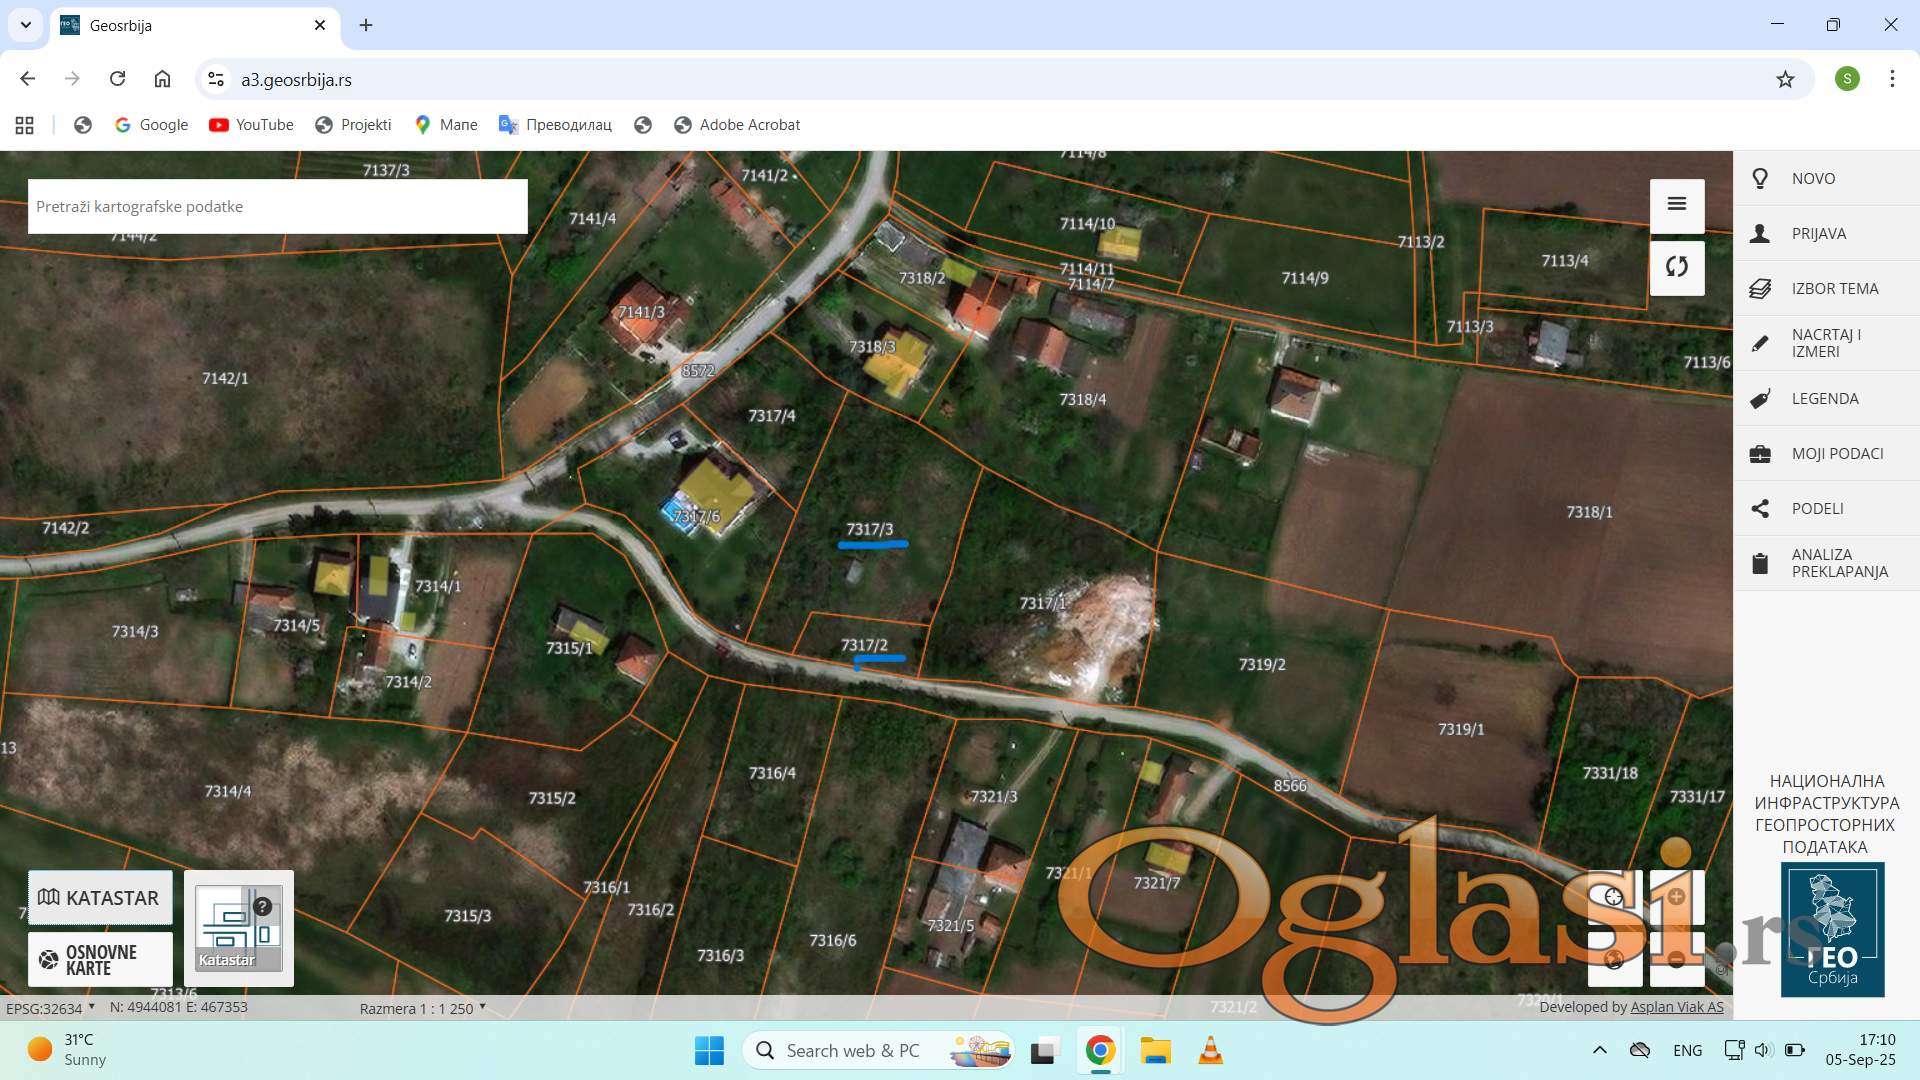The image size is (1920, 1080).
Task: Expand the browser tab search chevron
Action: pyautogui.click(x=26, y=25)
